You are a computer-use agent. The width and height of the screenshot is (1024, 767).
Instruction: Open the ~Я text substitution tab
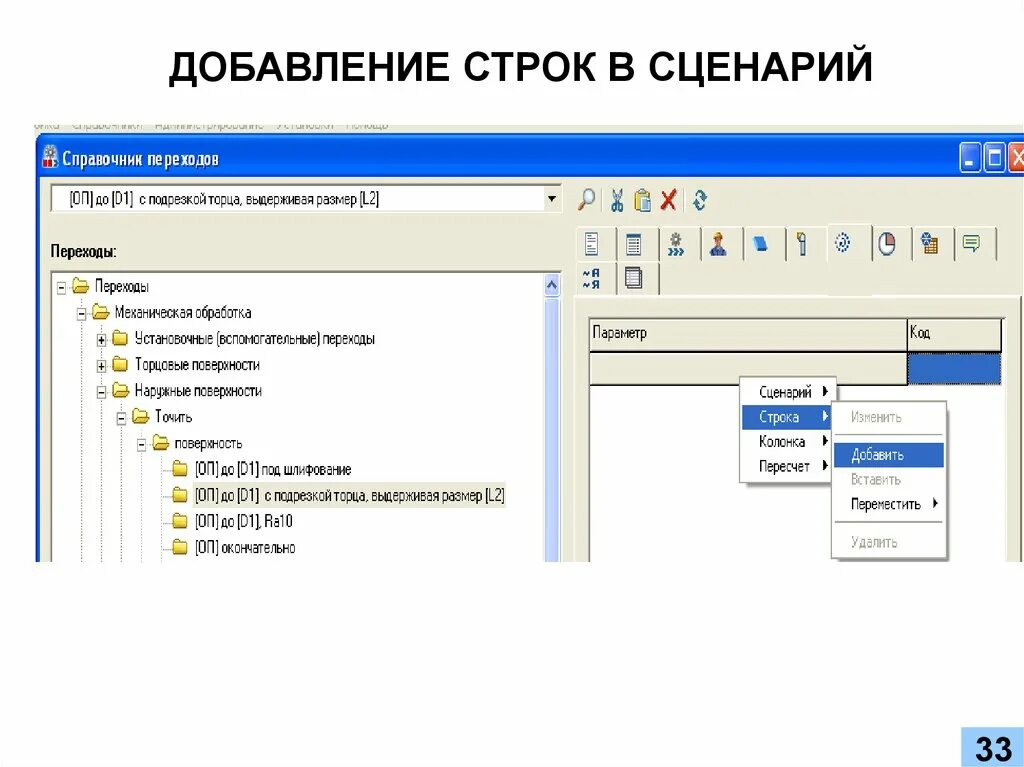(592, 278)
